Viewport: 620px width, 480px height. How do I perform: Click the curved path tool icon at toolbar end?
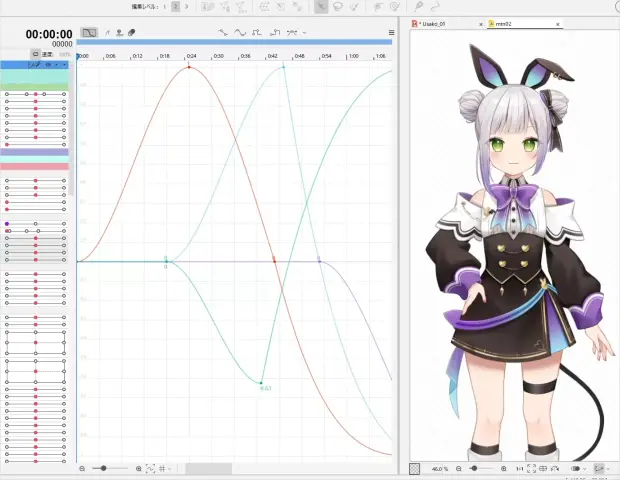(x=435, y=7)
